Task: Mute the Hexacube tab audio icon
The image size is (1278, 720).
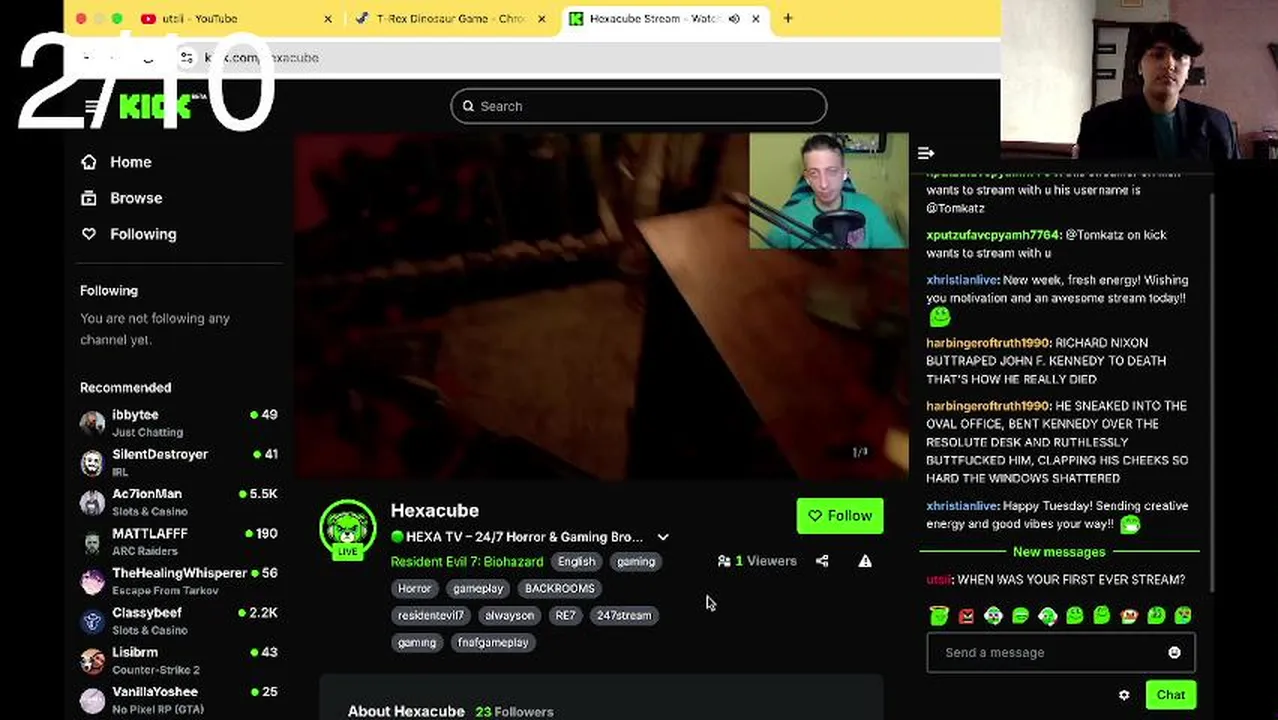Action: (734, 18)
